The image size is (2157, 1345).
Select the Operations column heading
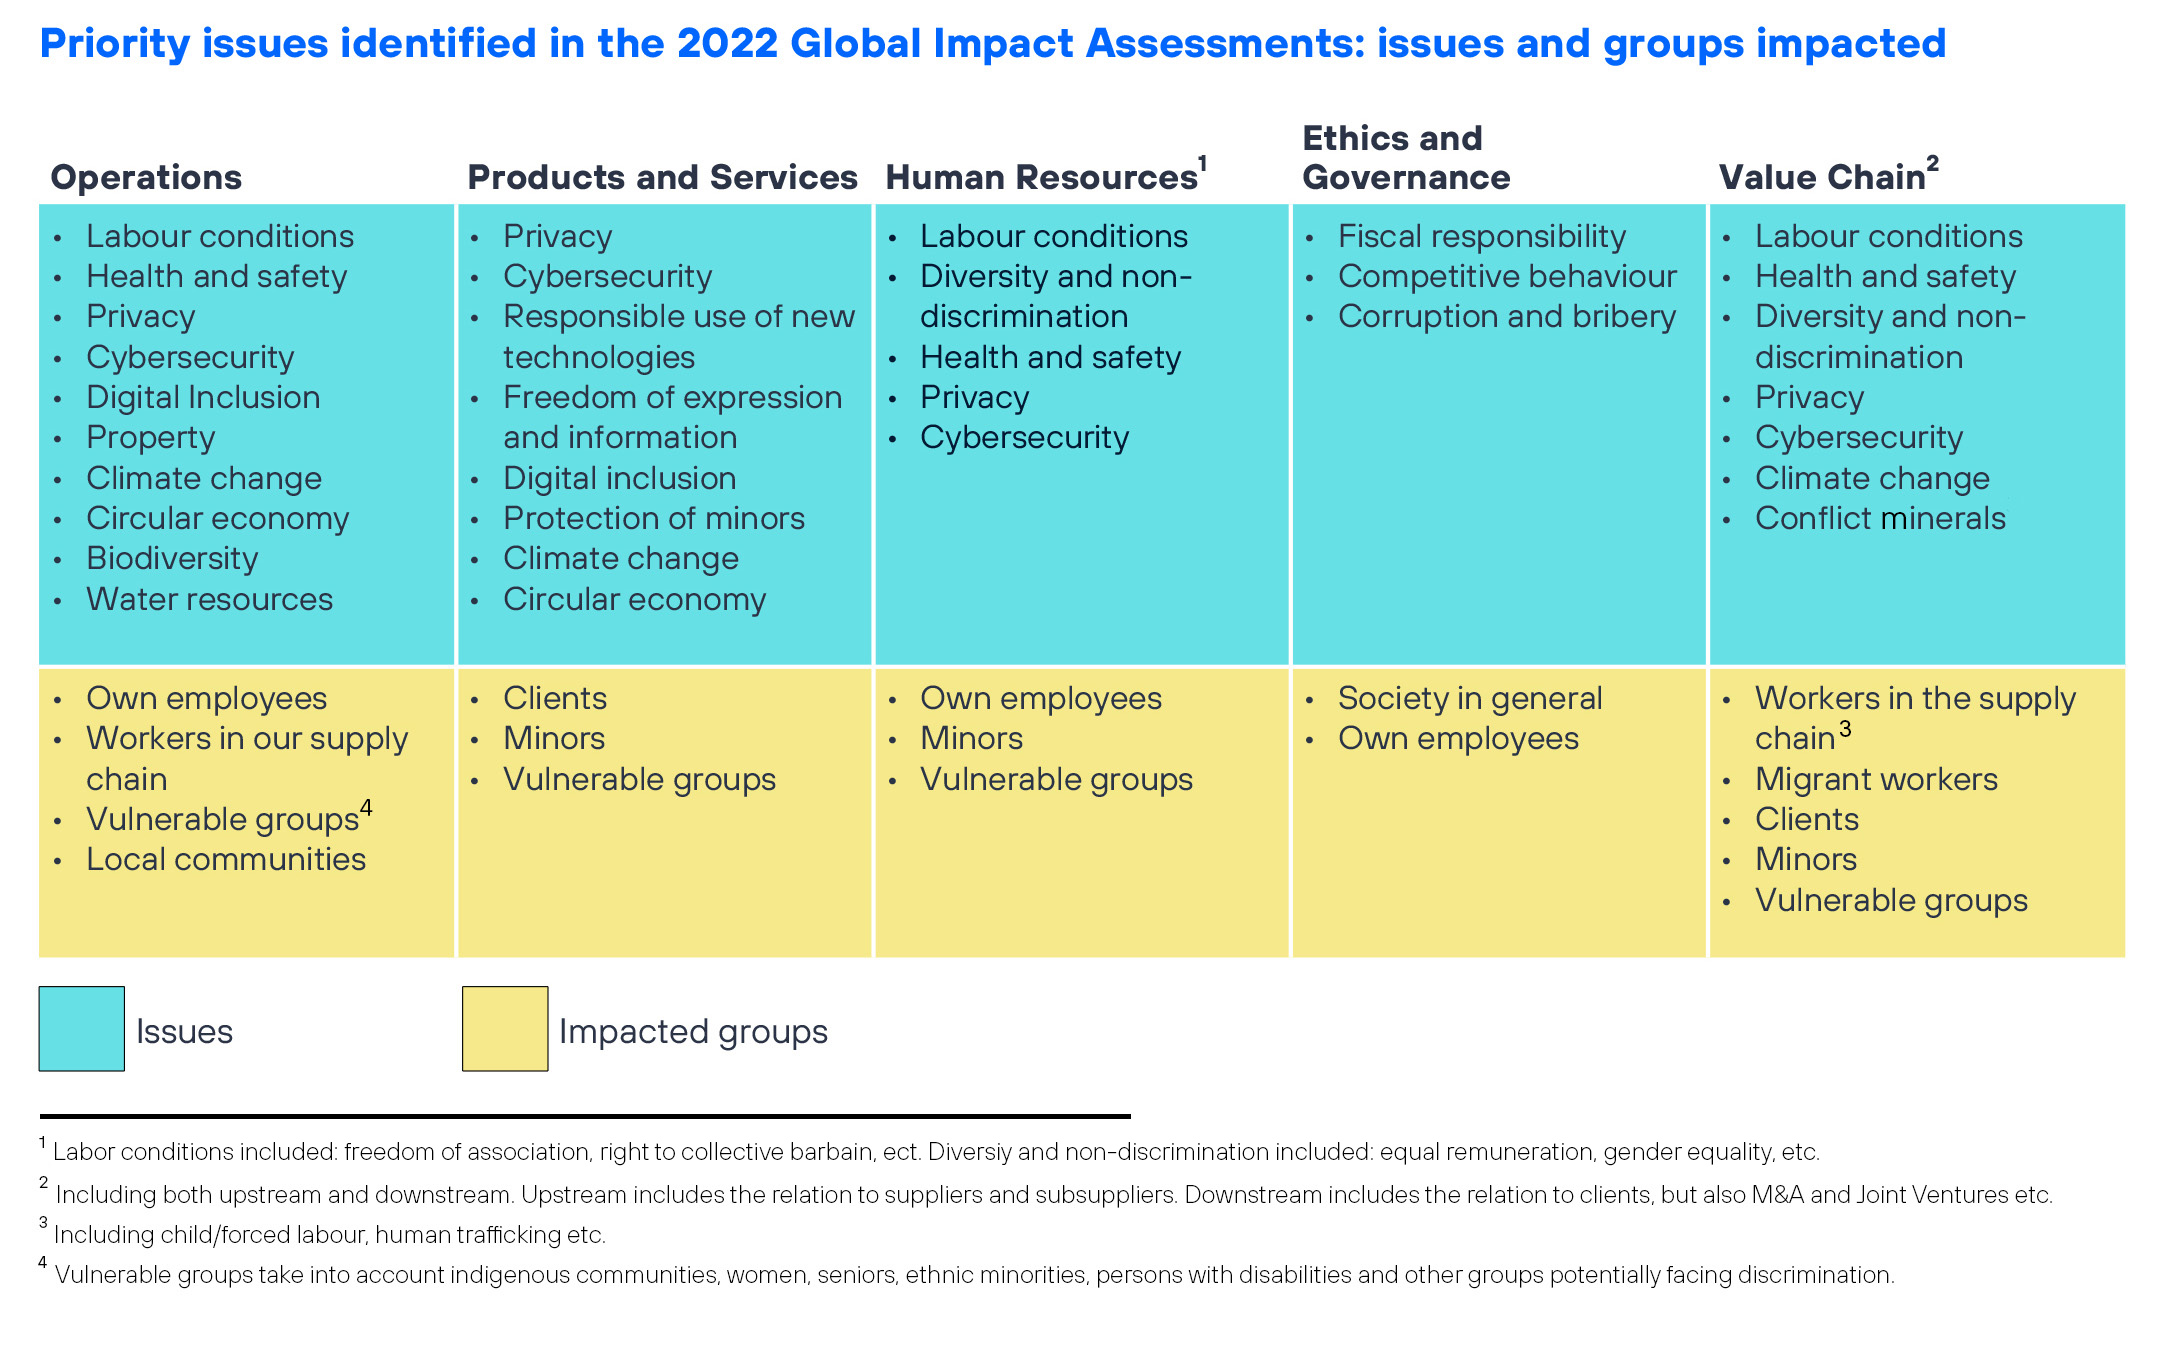pos(146,177)
